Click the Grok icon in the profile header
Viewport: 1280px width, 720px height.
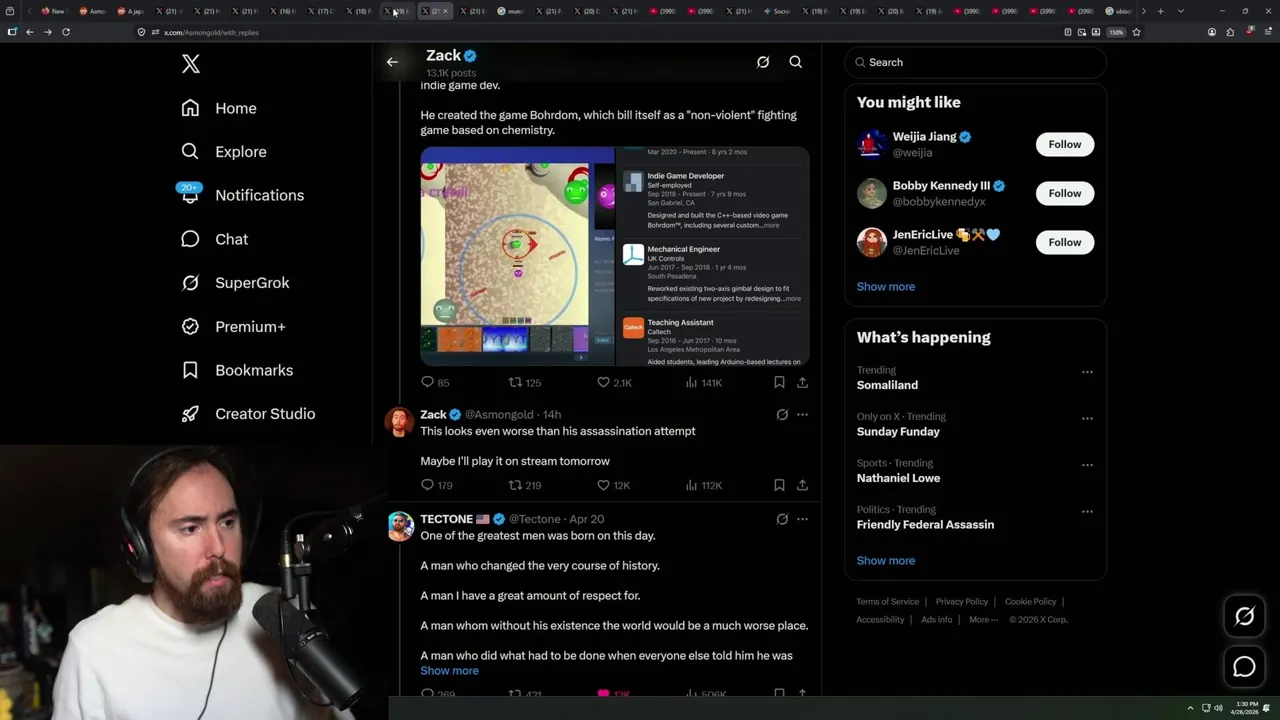click(763, 62)
